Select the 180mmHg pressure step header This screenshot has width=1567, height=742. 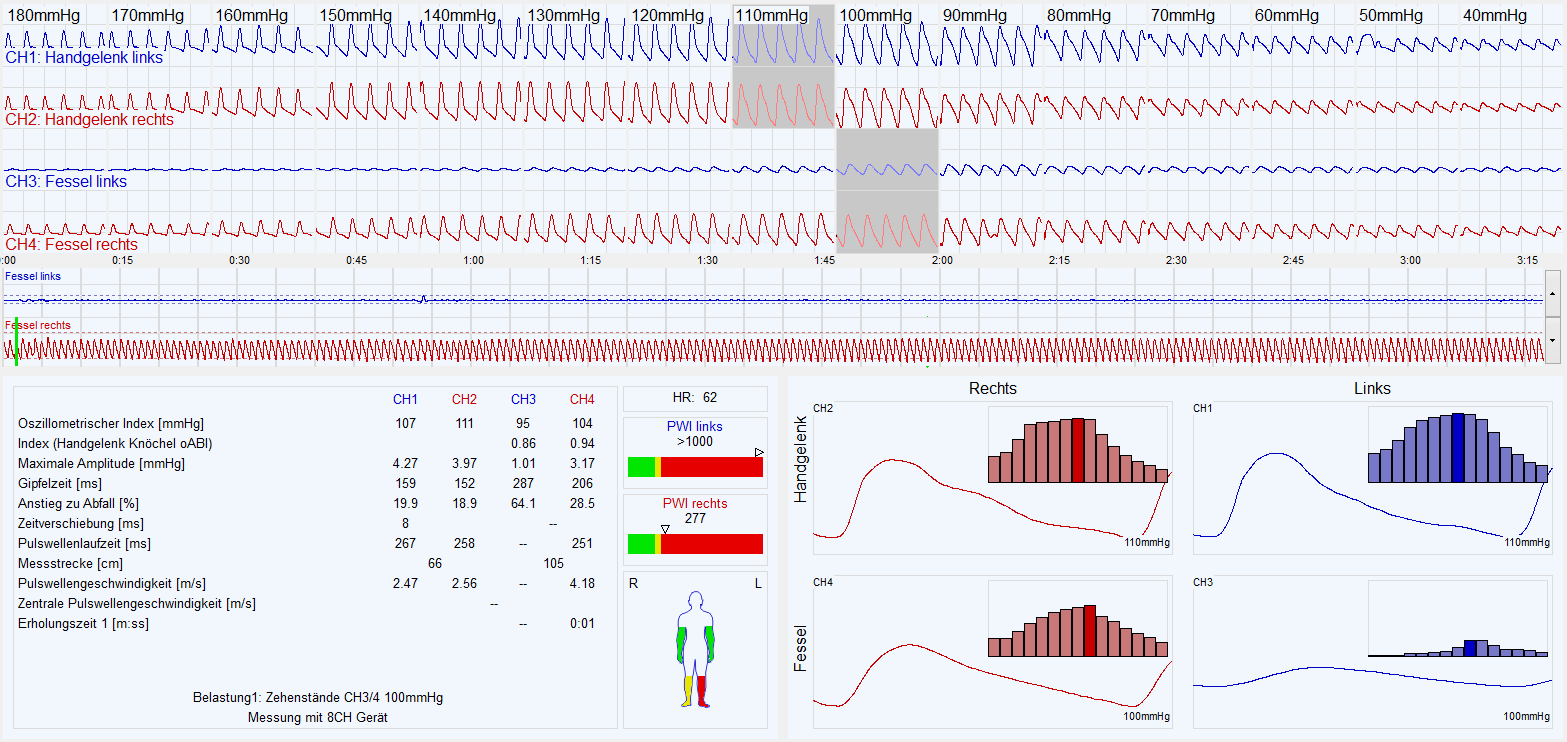(44, 16)
